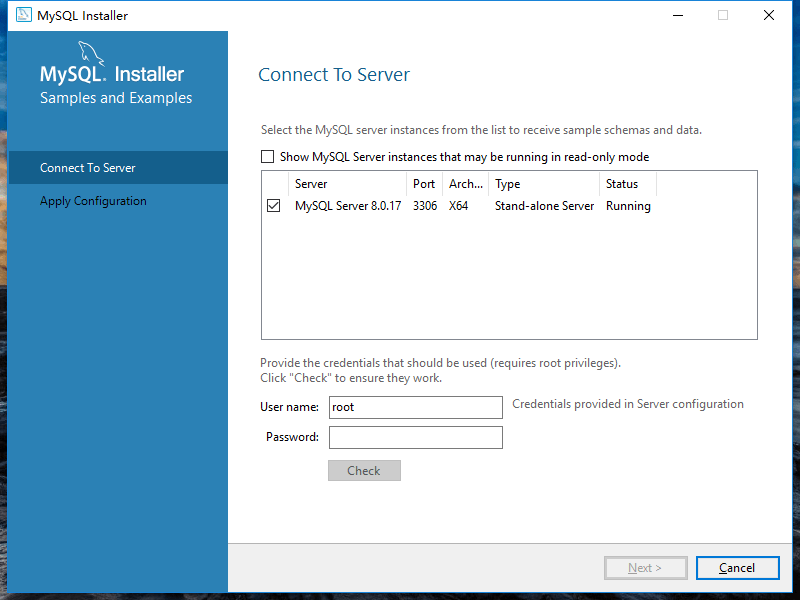
Task: Click the Credentials provided in Server configuration note
Action: pos(628,404)
